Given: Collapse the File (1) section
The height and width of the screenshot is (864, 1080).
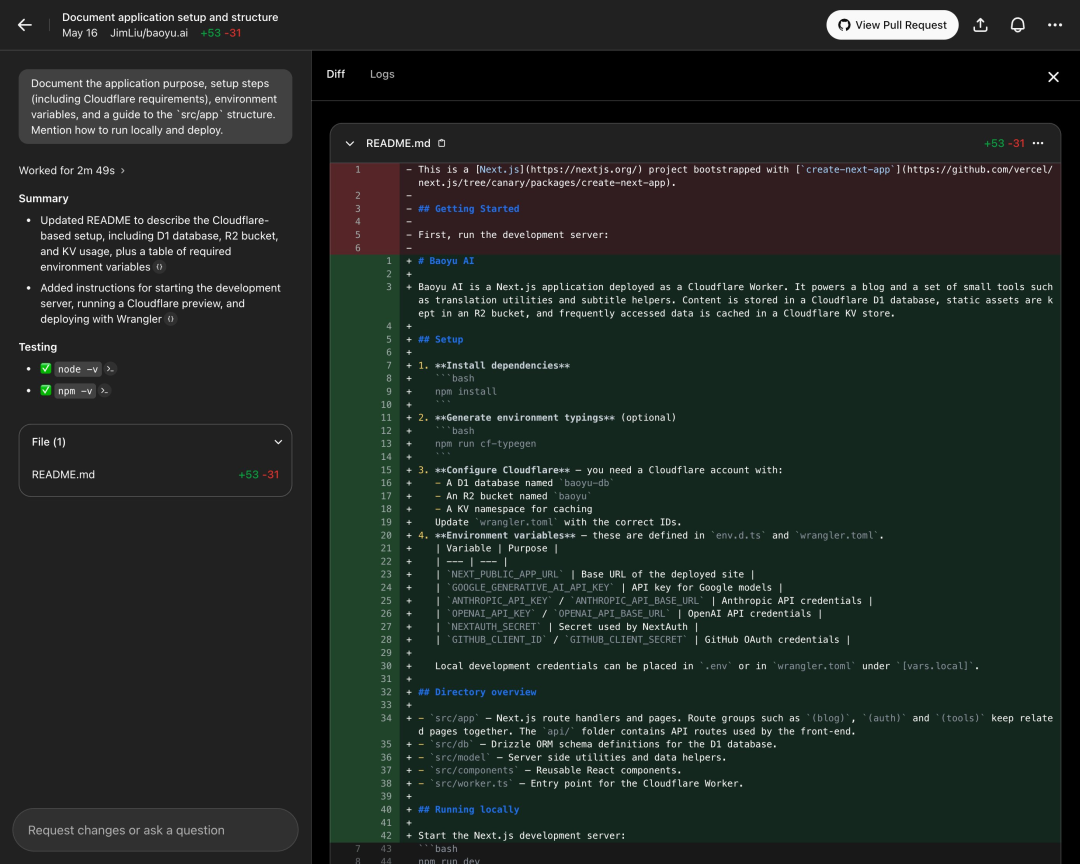Looking at the screenshot, I should [x=278, y=442].
